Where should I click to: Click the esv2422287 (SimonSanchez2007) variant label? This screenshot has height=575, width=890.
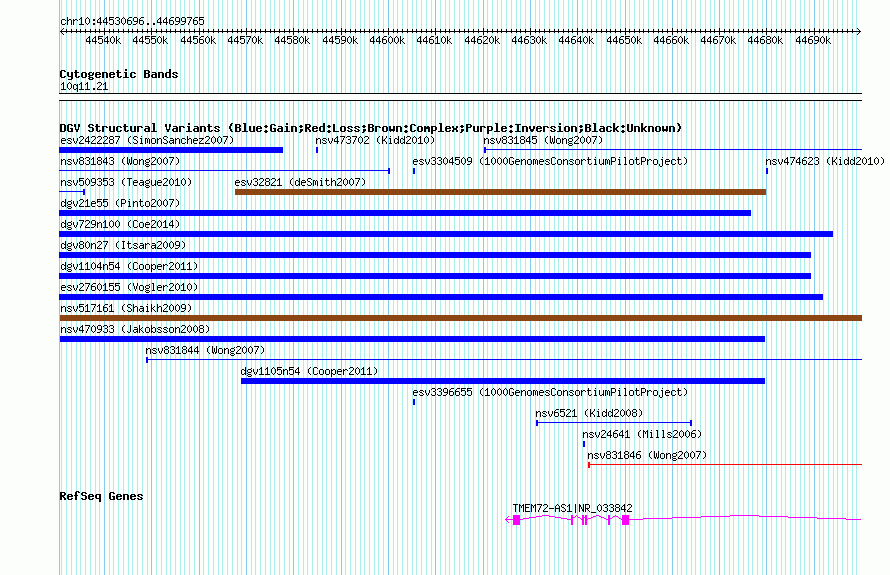(147, 140)
